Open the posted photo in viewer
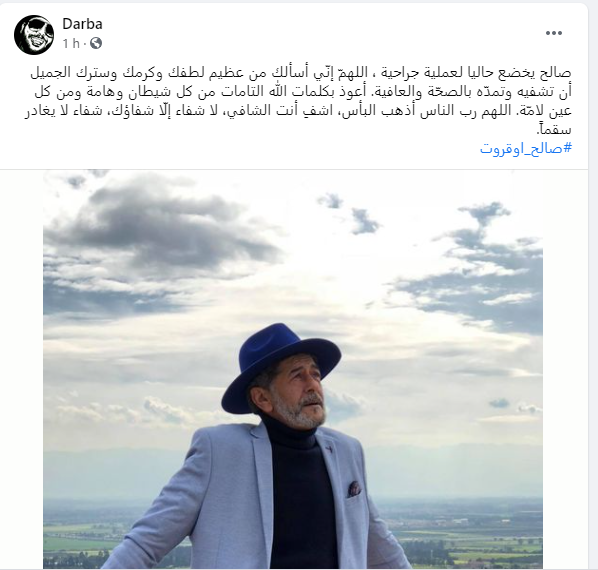The image size is (598, 570). (x=293, y=369)
